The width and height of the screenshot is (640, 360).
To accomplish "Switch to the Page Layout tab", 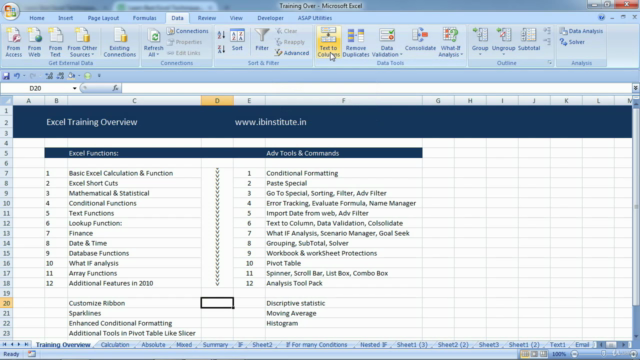I will click(x=103, y=18).
